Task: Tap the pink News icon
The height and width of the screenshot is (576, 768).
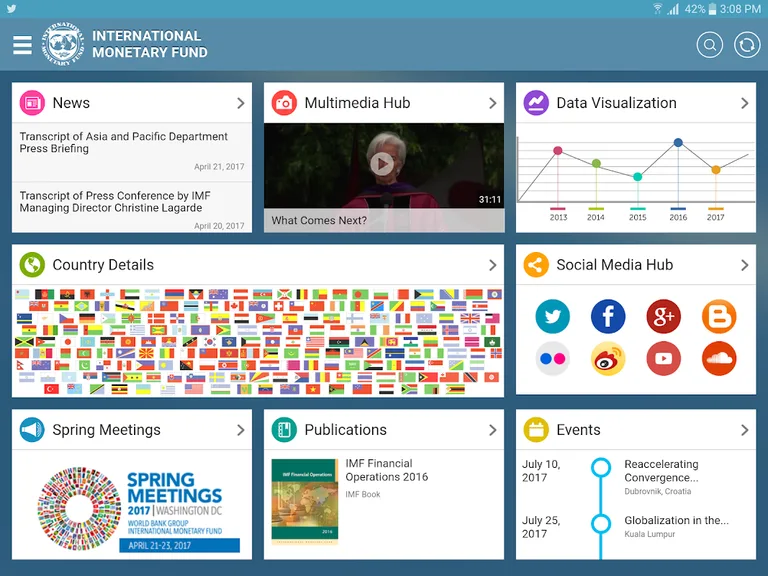Action: point(32,103)
